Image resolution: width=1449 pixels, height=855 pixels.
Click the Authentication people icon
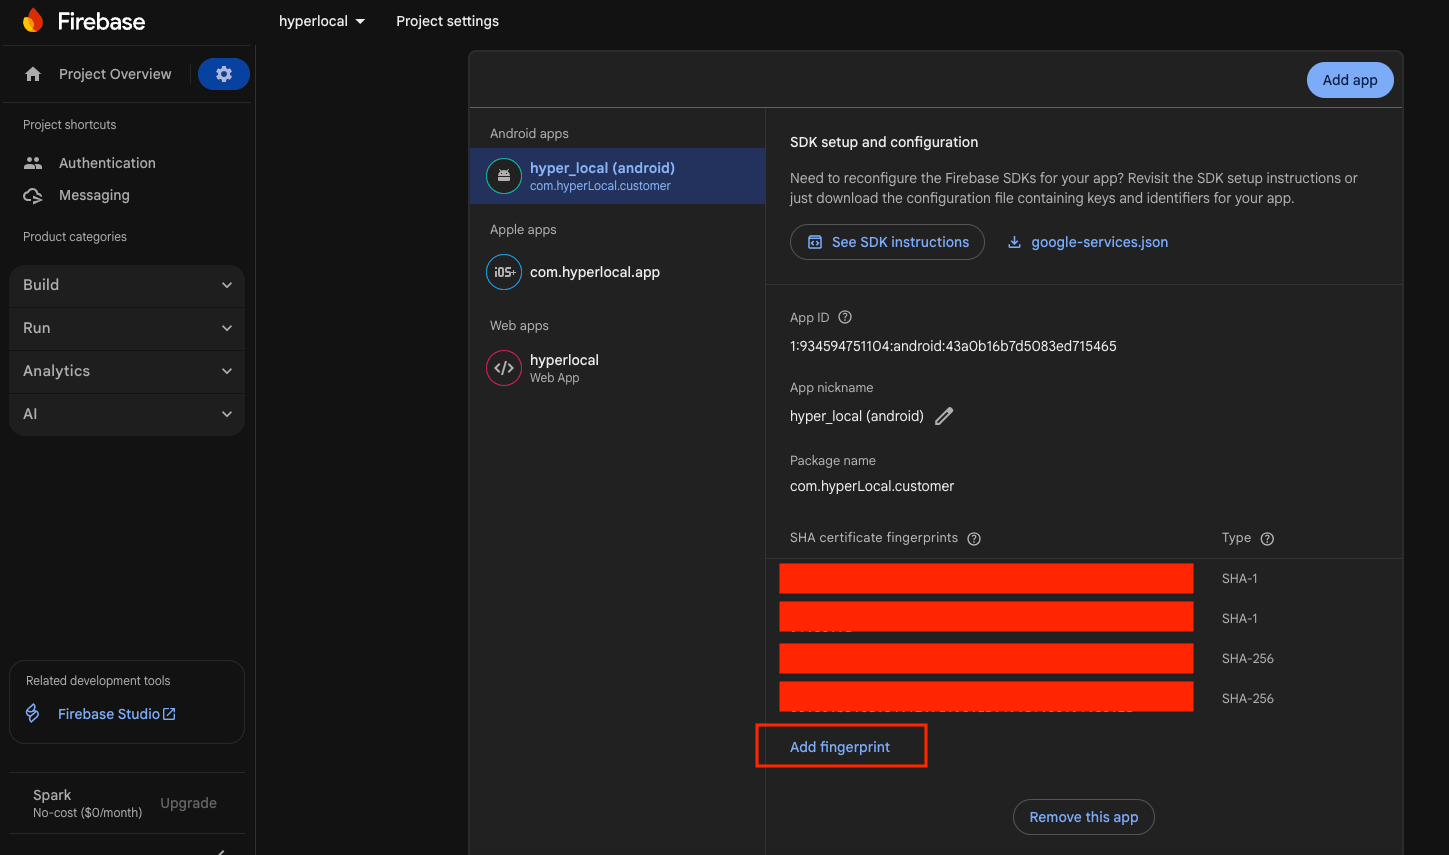(x=33, y=163)
